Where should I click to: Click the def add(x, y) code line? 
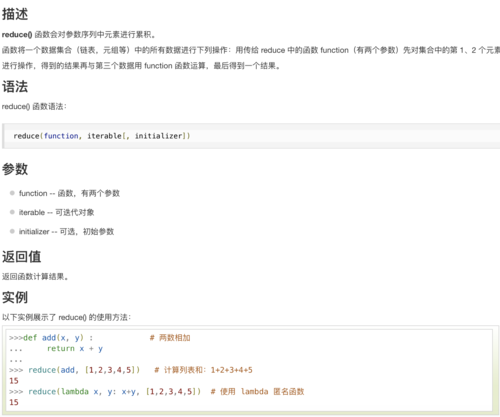pos(51,338)
